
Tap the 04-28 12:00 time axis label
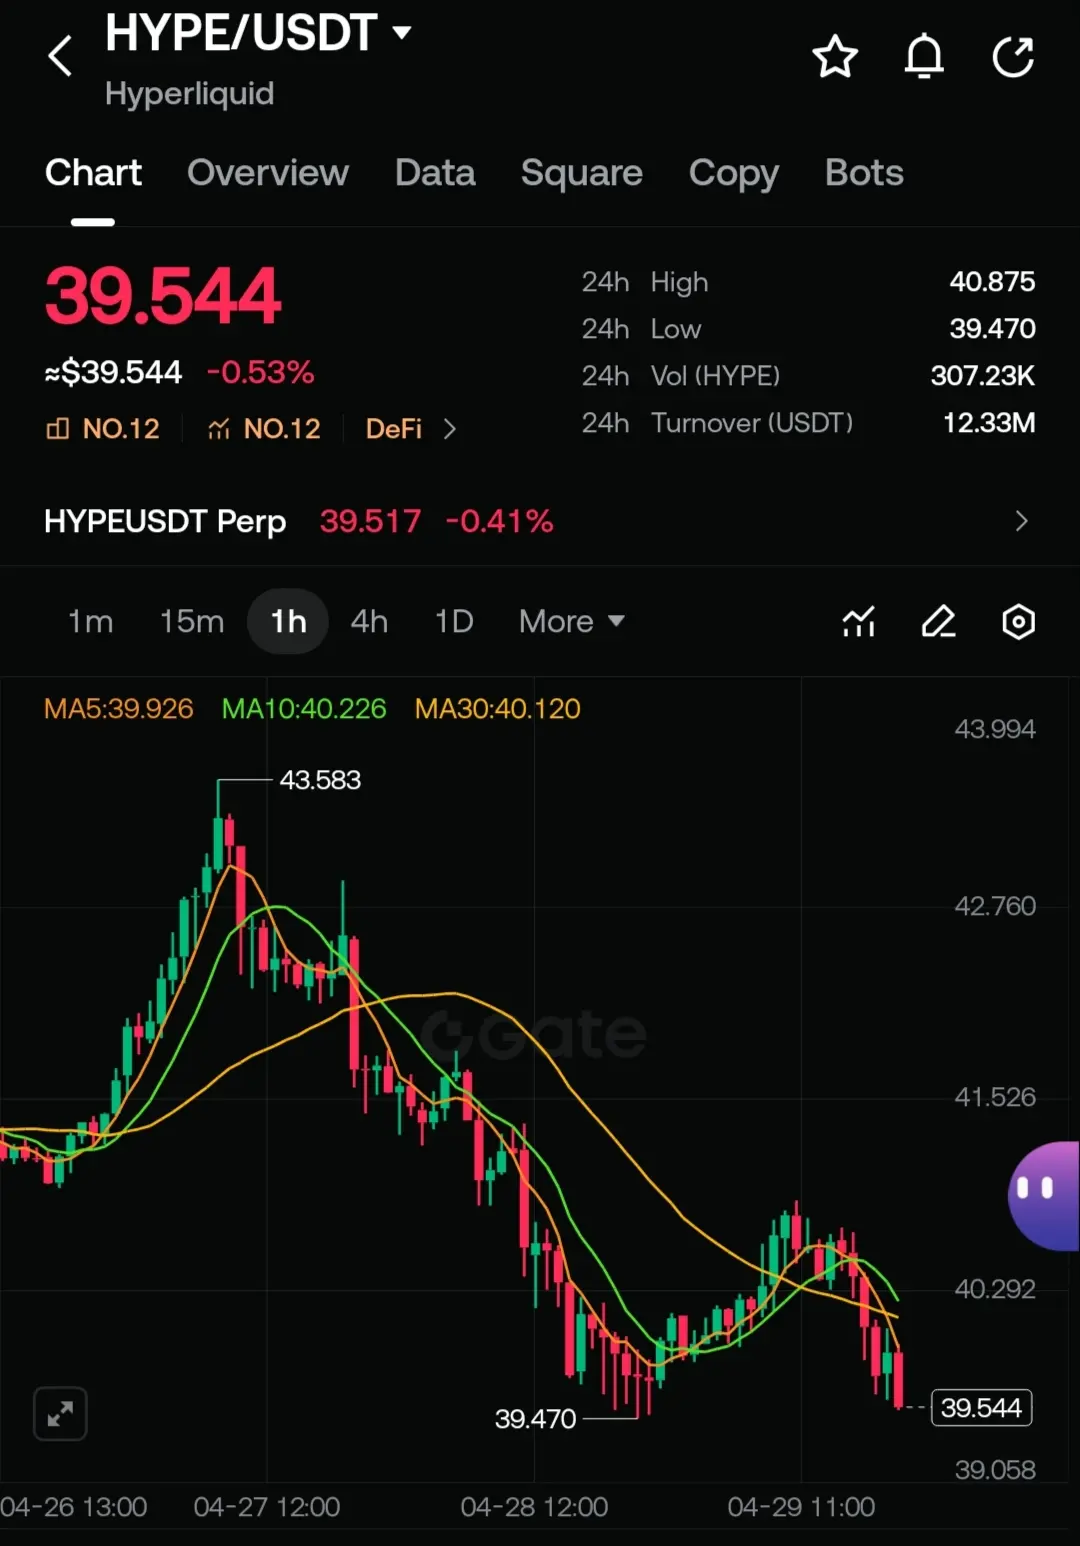pyautogui.click(x=534, y=1507)
